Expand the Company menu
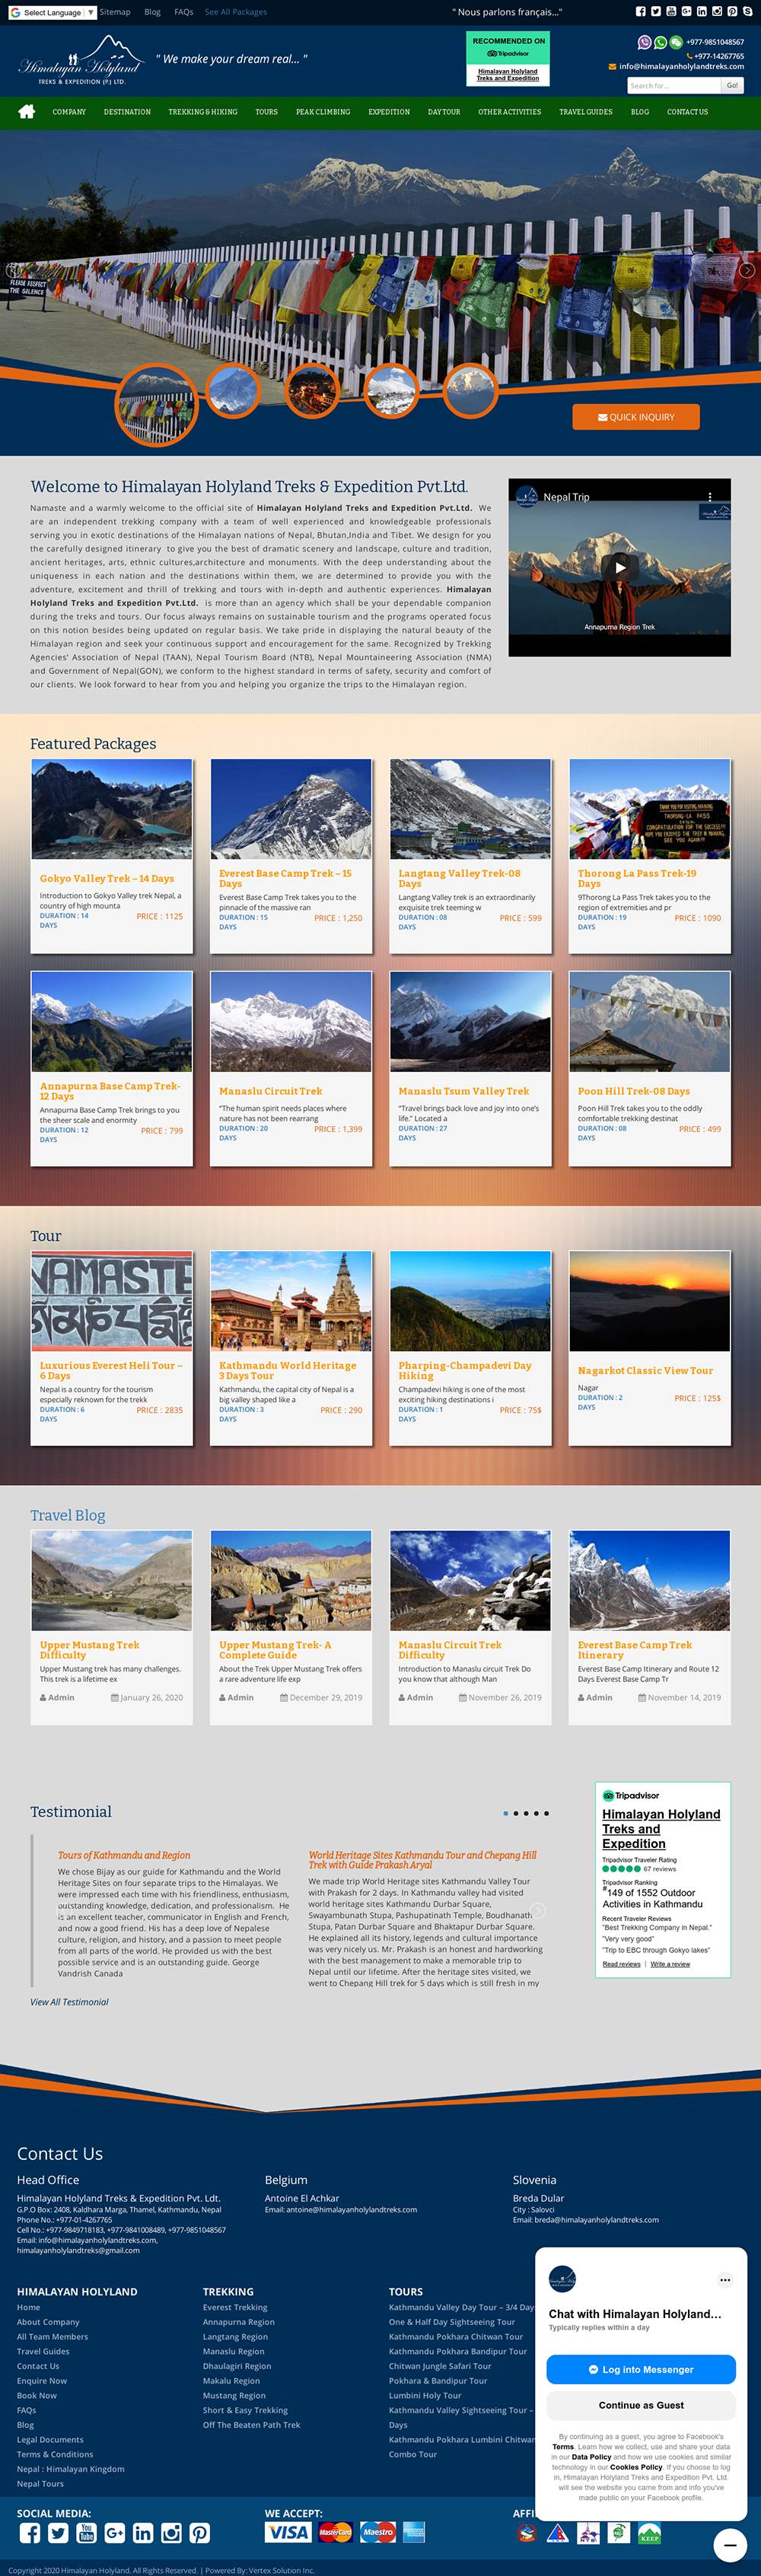 tap(69, 112)
